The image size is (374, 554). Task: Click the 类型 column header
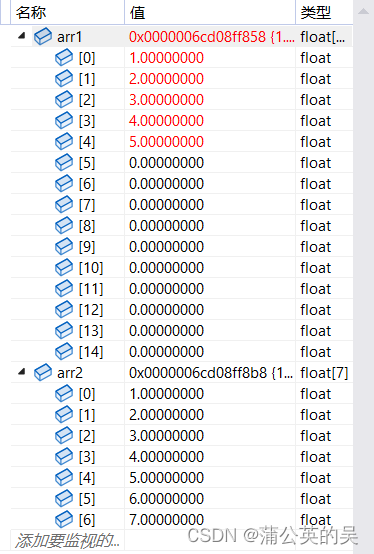(x=324, y=13)
